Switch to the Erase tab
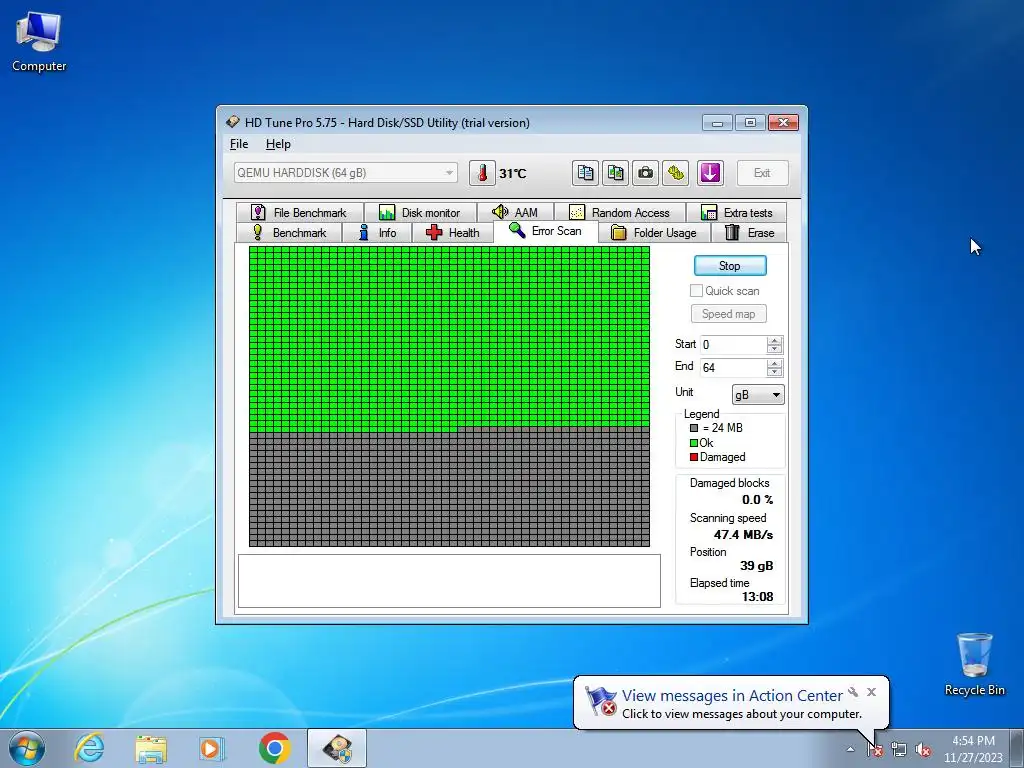 click(750, 232)
